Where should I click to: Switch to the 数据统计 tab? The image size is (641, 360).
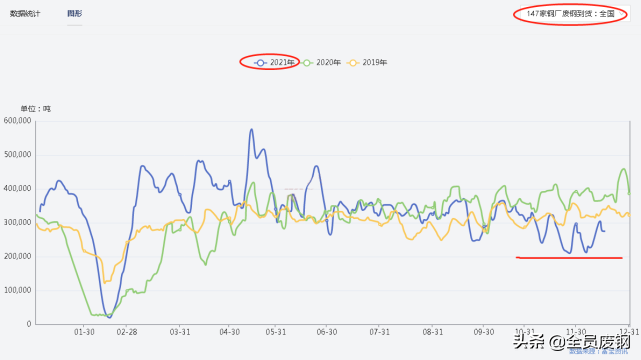click(25, 14)
